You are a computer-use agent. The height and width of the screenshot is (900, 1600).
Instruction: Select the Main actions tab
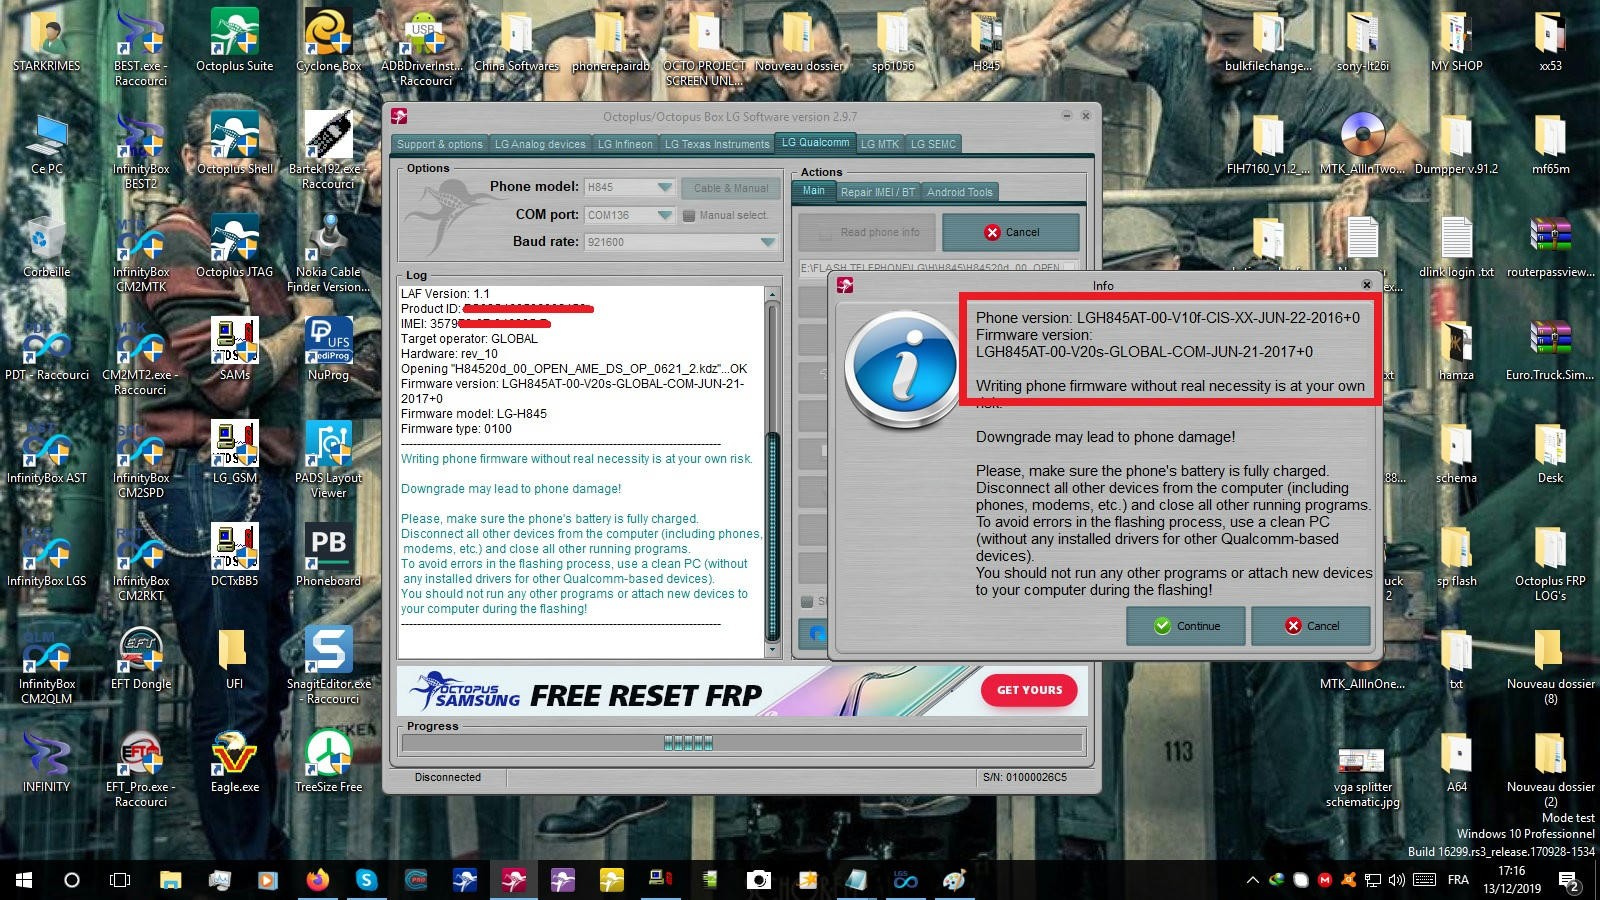click(x=814, y=191)
